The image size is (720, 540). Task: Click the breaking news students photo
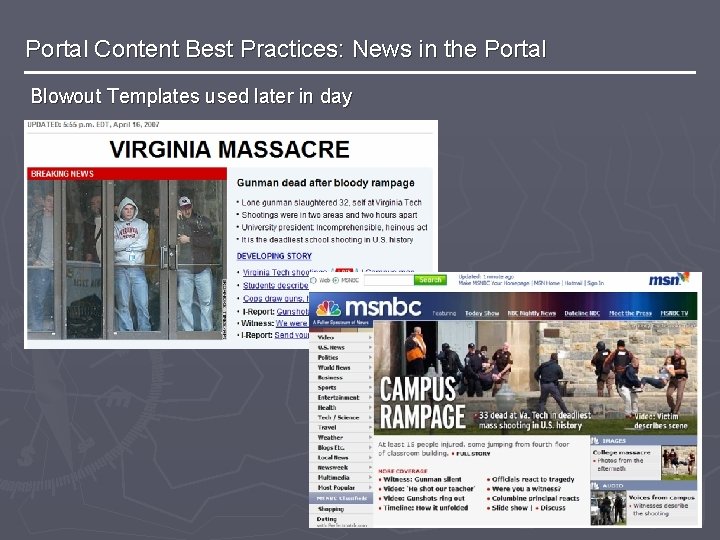[127, 259]
